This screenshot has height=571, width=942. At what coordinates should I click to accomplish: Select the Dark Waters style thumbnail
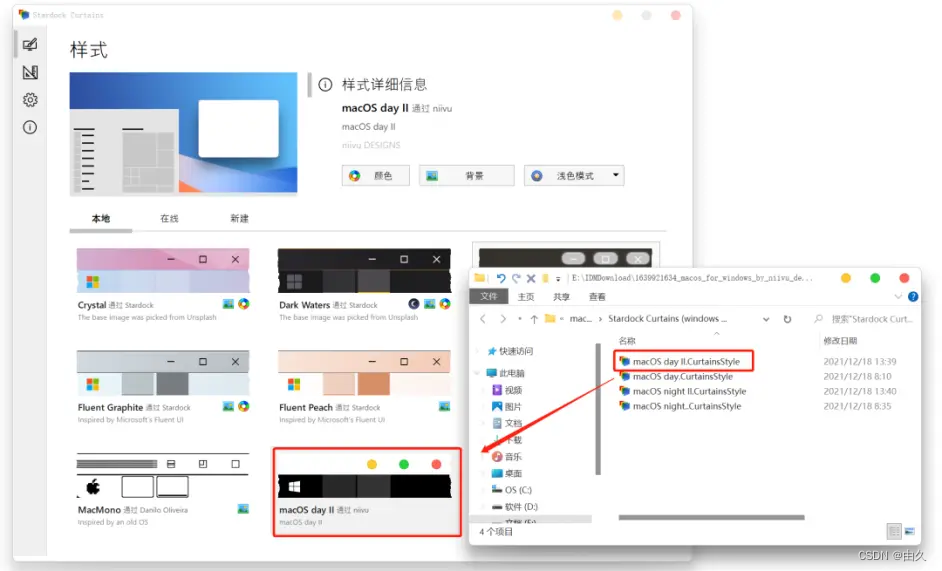364,270
